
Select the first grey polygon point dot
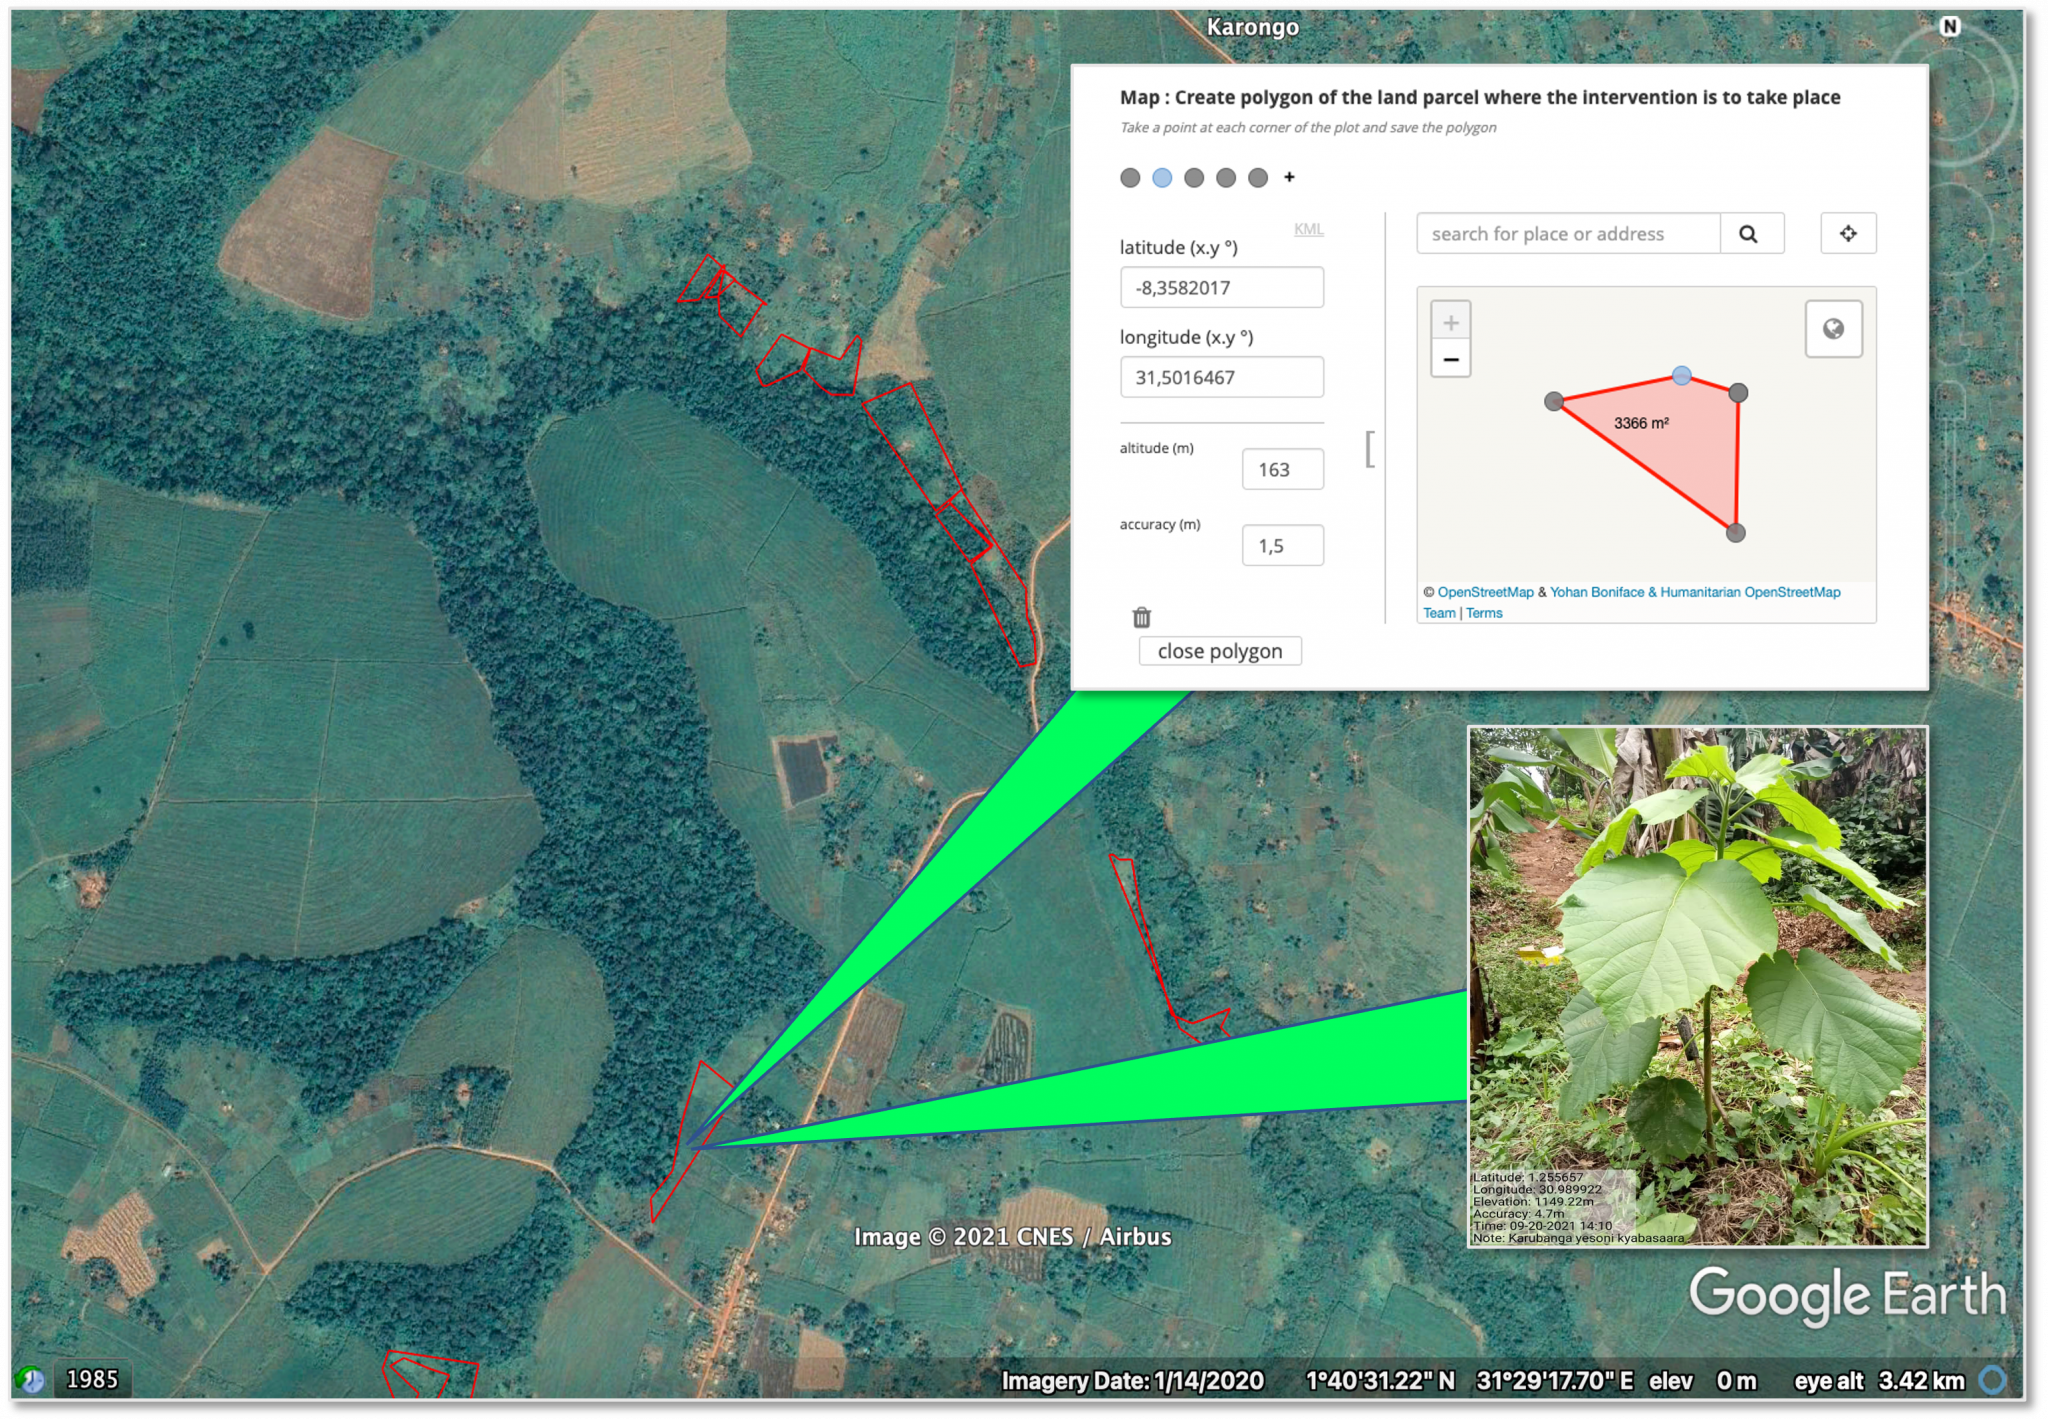[x=1130, y=178]
